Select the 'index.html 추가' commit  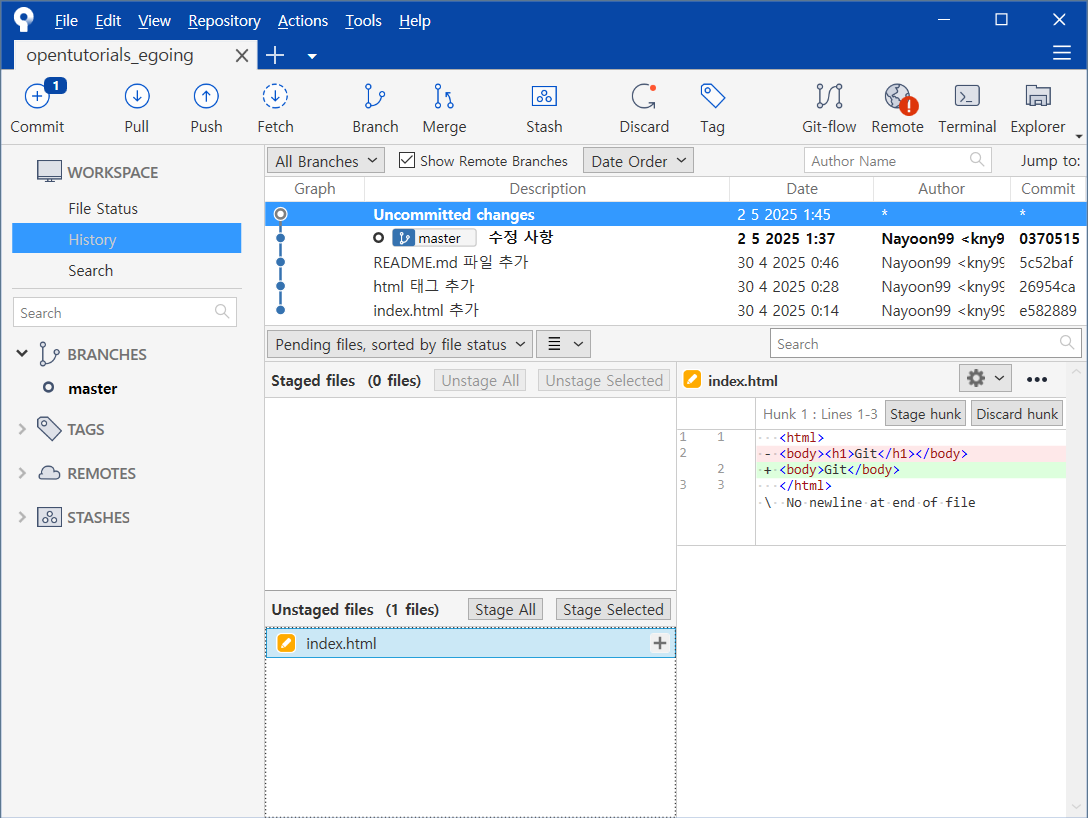(x=675, y=310)
